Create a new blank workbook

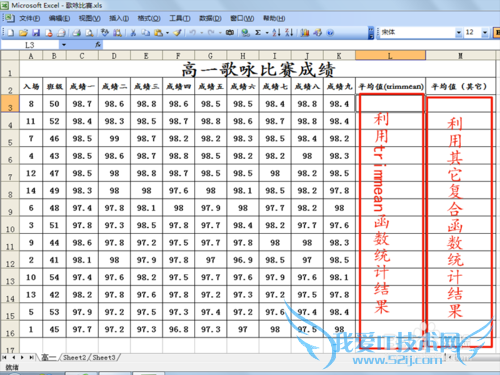11,33
